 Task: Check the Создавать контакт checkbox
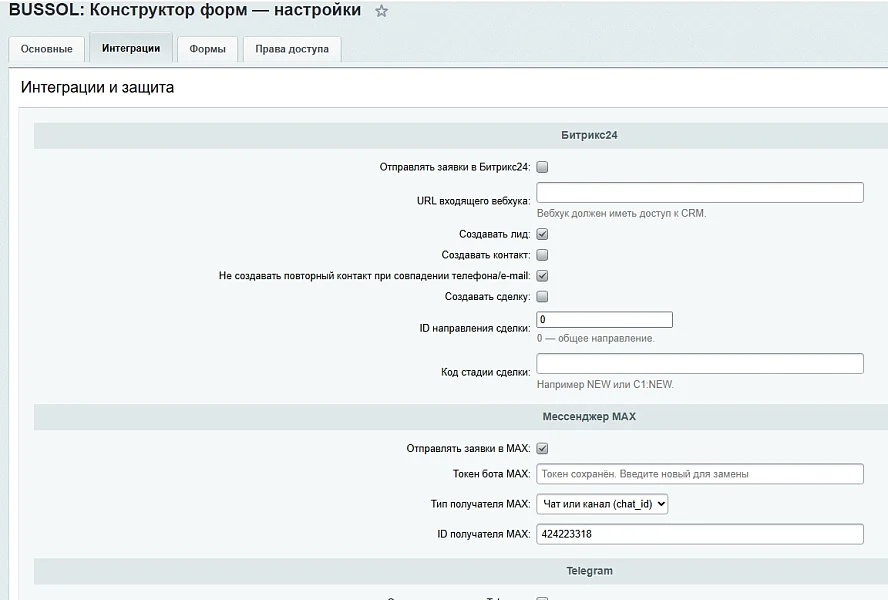coord(542,255)
